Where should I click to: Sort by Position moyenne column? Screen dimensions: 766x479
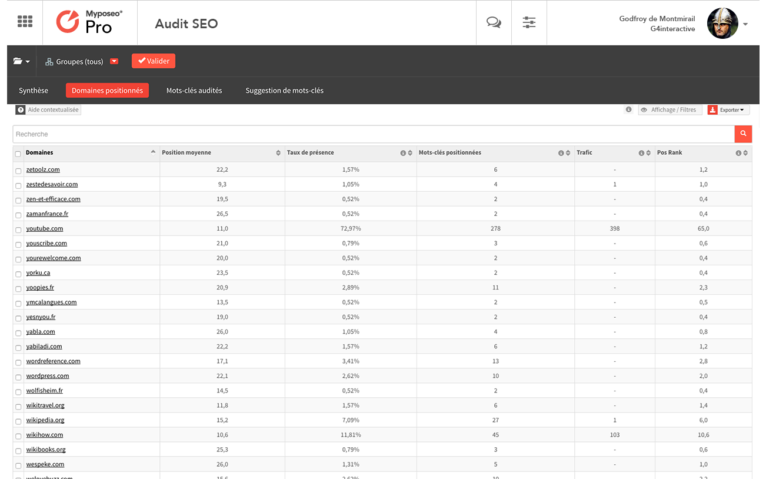click(278, 153)
